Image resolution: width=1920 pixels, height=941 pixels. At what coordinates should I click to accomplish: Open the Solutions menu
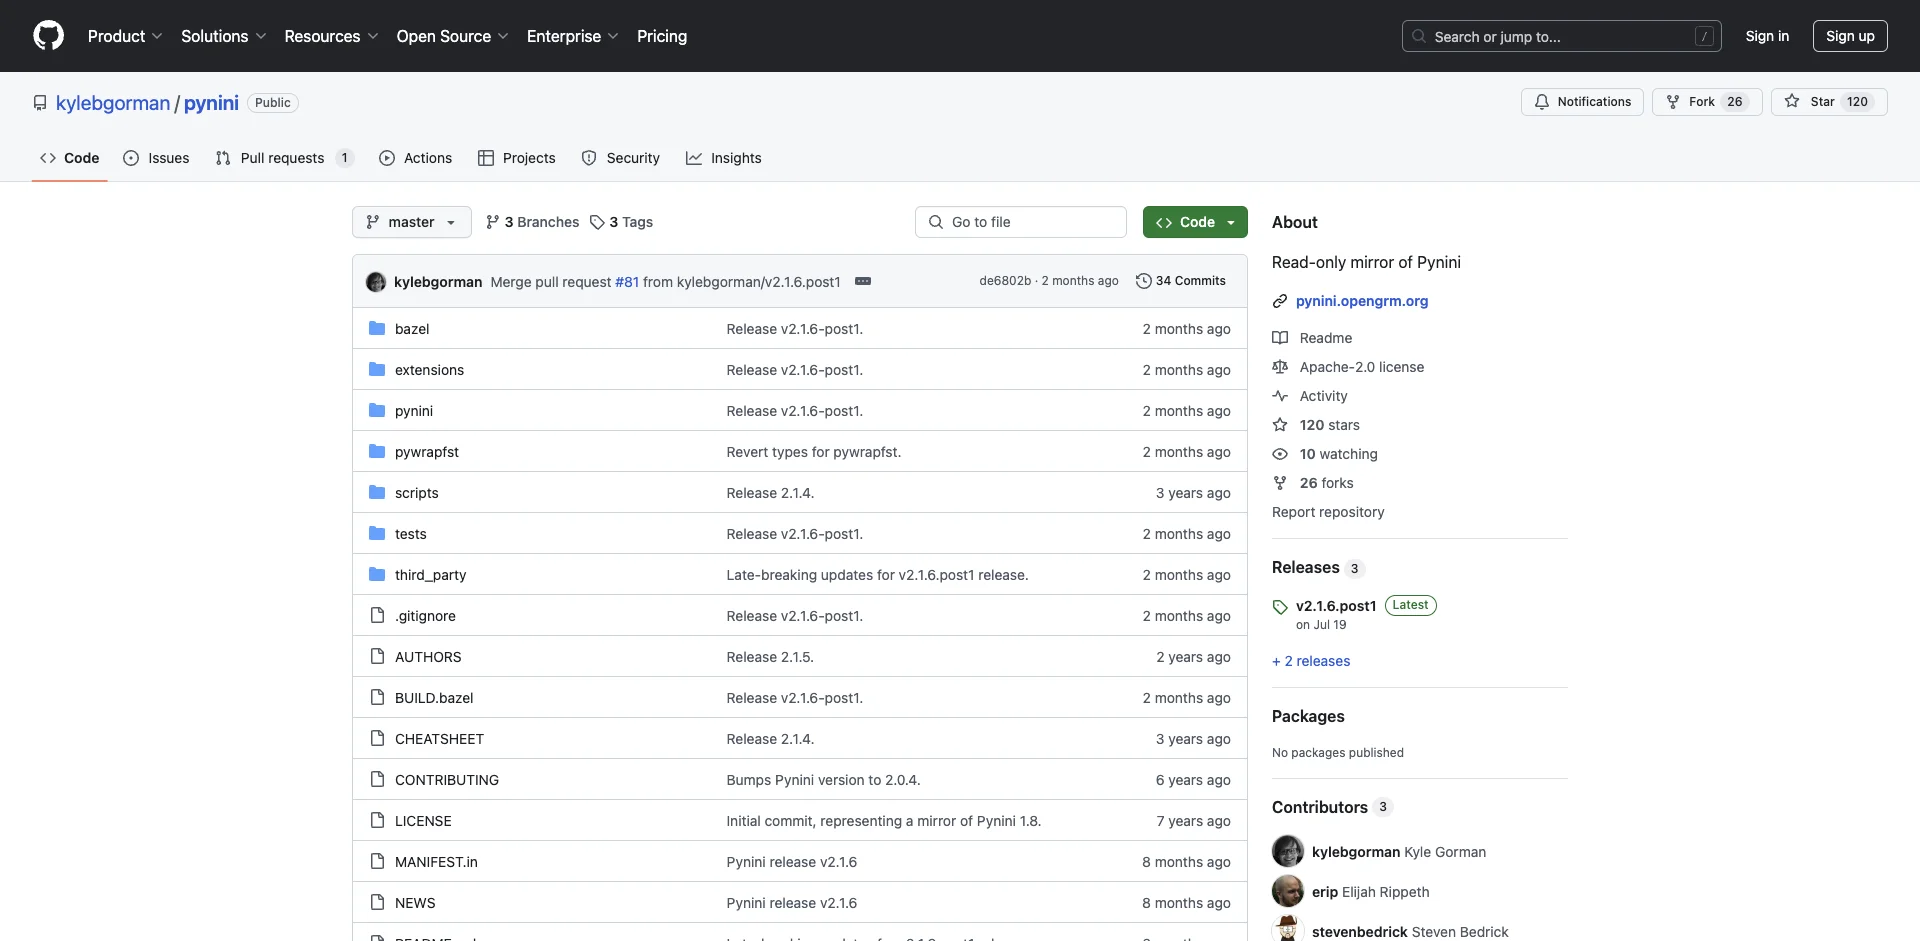click(224, 36)
